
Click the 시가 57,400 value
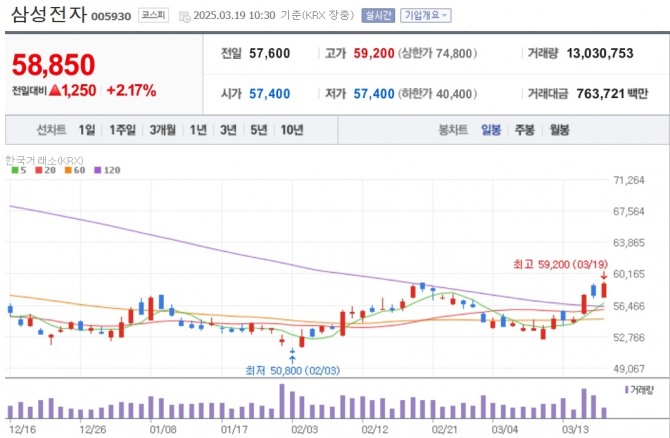[270, 94]
